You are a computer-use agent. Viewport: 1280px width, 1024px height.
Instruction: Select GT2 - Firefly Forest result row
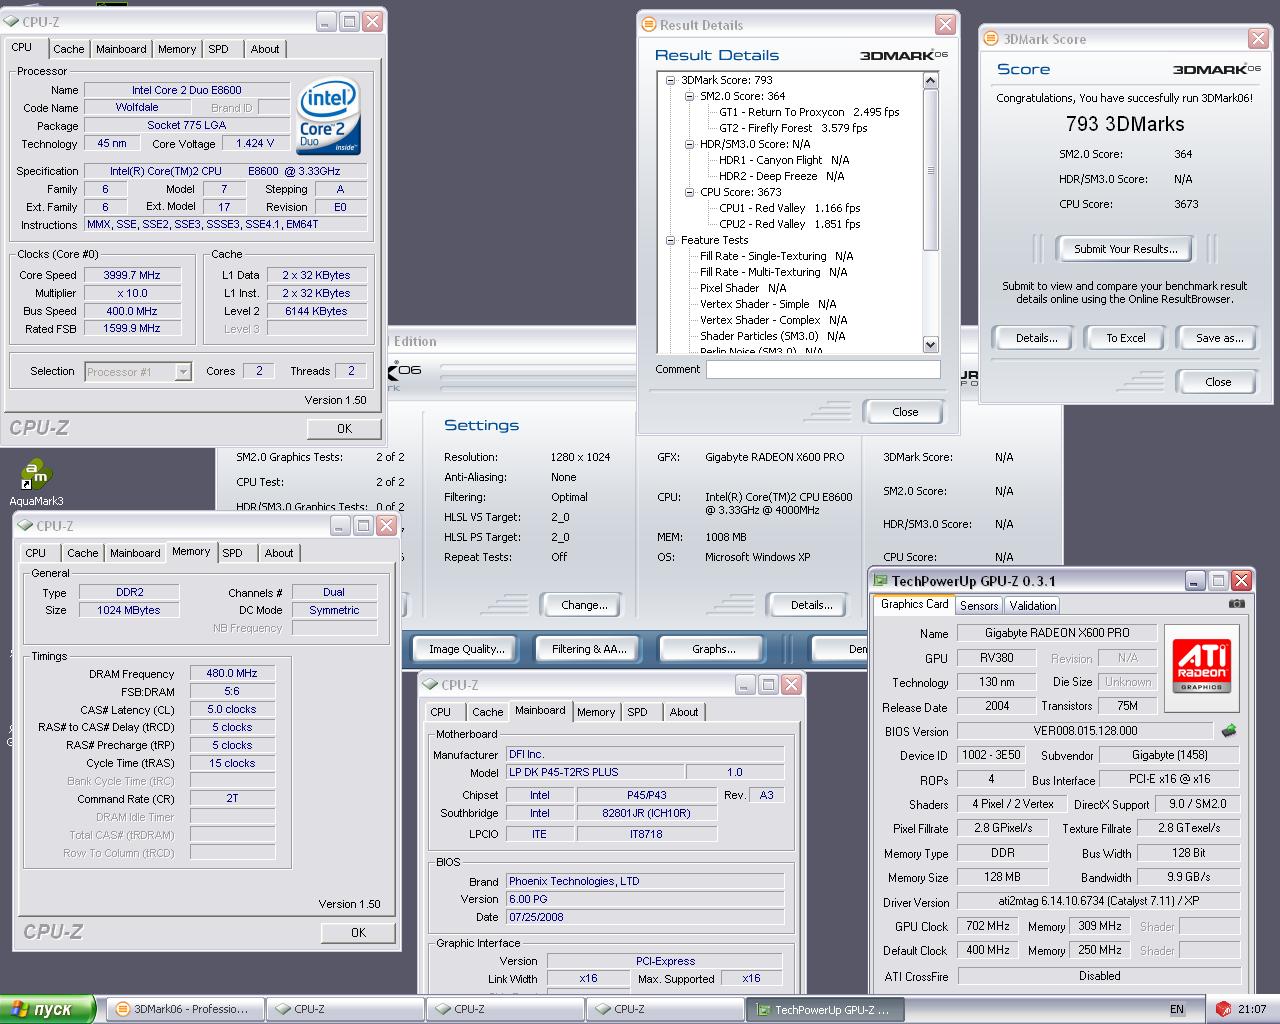[793, 128]
